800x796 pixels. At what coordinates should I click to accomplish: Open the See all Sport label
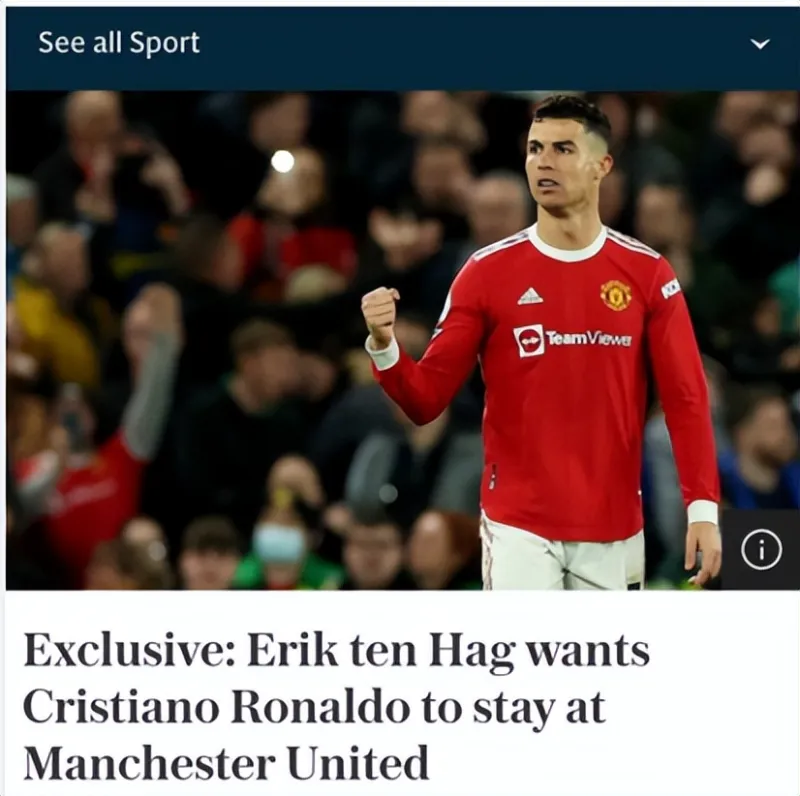tap(119, 43)
